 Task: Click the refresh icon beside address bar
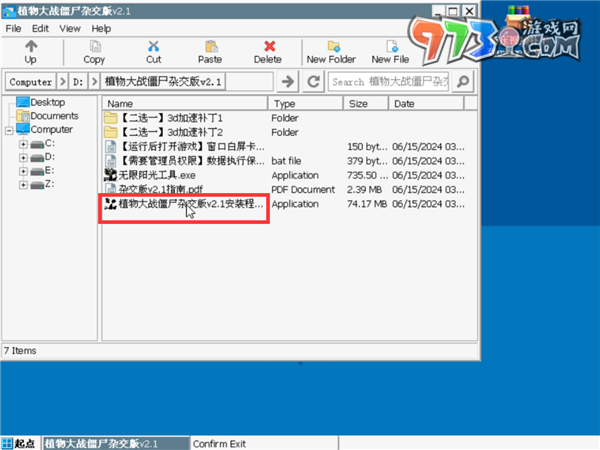tap(313, 81)
